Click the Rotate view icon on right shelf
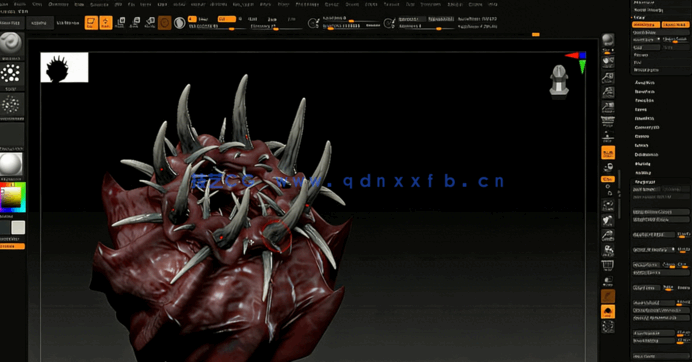 coord(608,250)
